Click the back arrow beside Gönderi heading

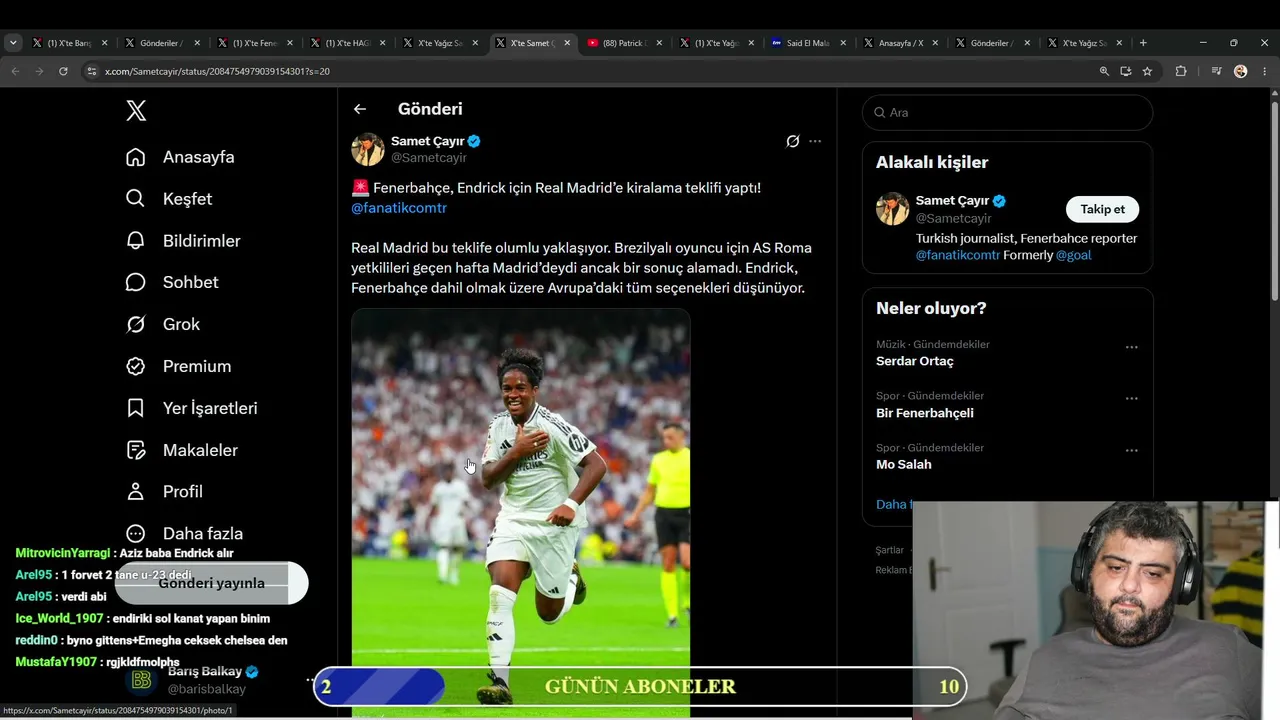pos(360,109)
